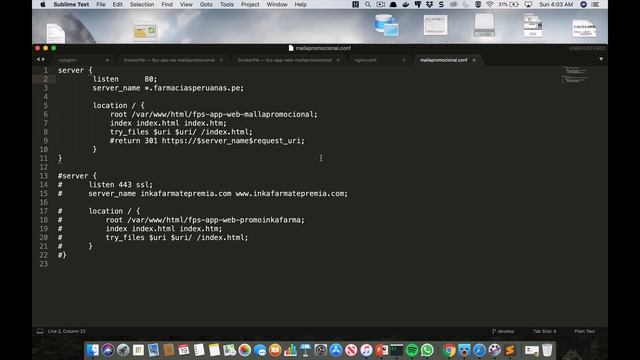This screenshot has width=640, height=360.
Task: Click the server_name *.farmaciasperuanas.pe line
Action: click(x=168, y=88)
